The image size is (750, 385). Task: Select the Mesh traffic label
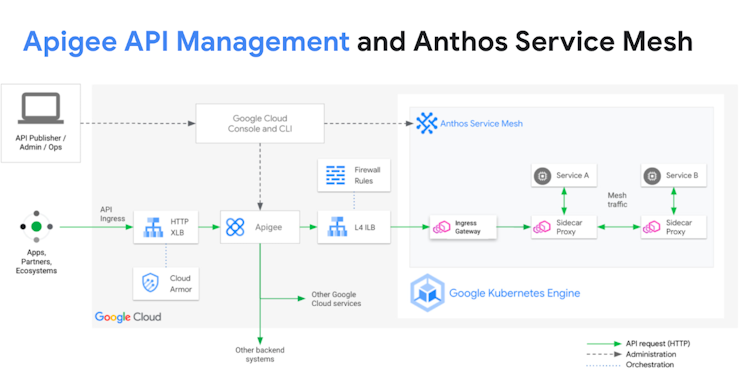(617, 200)
